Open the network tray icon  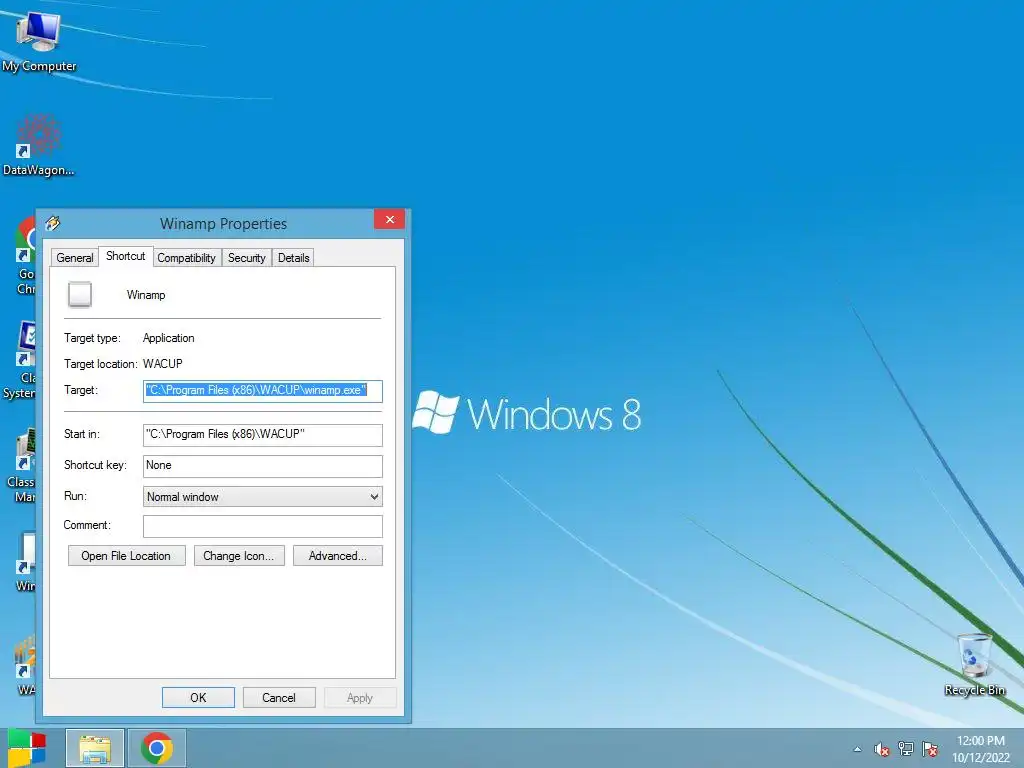click(x=906, y=749)
